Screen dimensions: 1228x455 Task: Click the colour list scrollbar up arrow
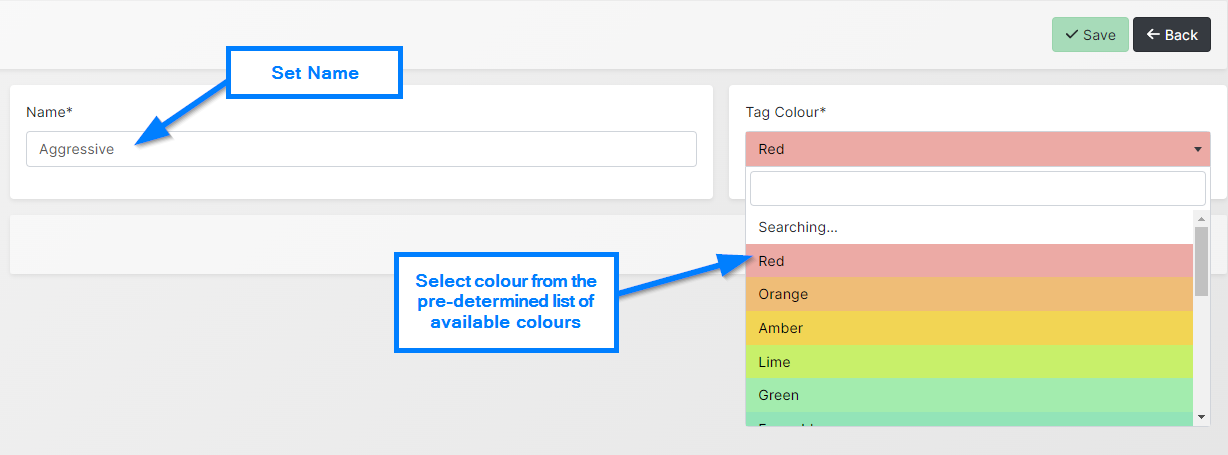pyautogui.click(x=1201, y=219)
